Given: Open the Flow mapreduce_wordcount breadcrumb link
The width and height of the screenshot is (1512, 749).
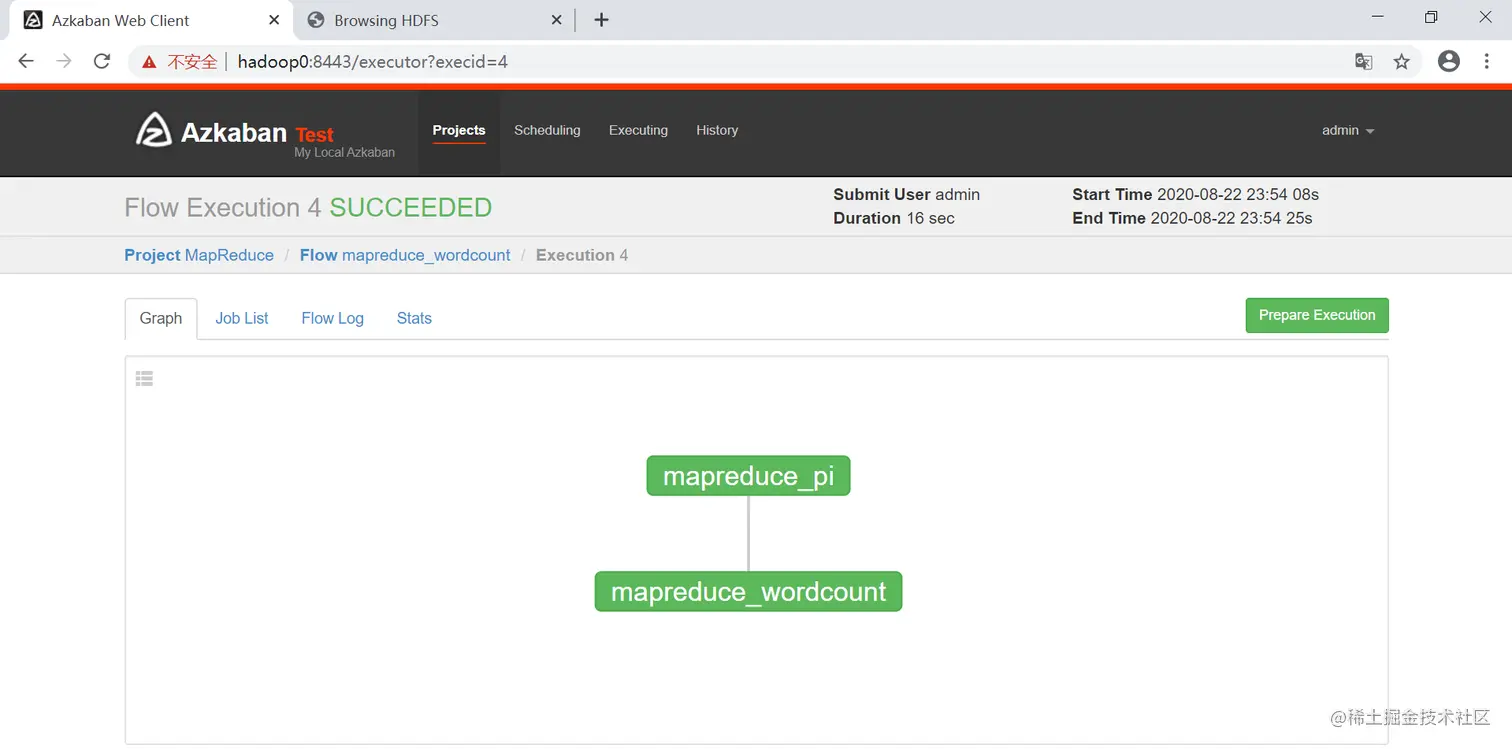Looking at the screenshot, I should pyautogui.click(x=405, y=255).
